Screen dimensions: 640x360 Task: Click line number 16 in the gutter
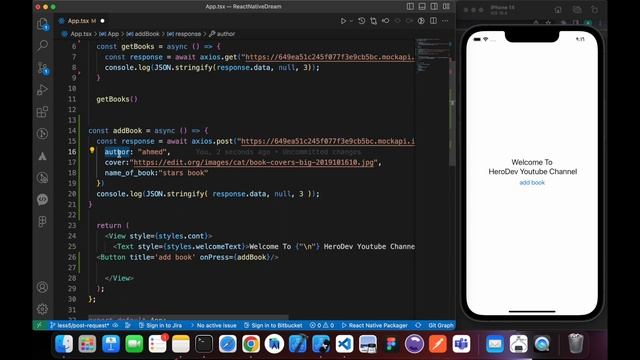pos(72,152)
